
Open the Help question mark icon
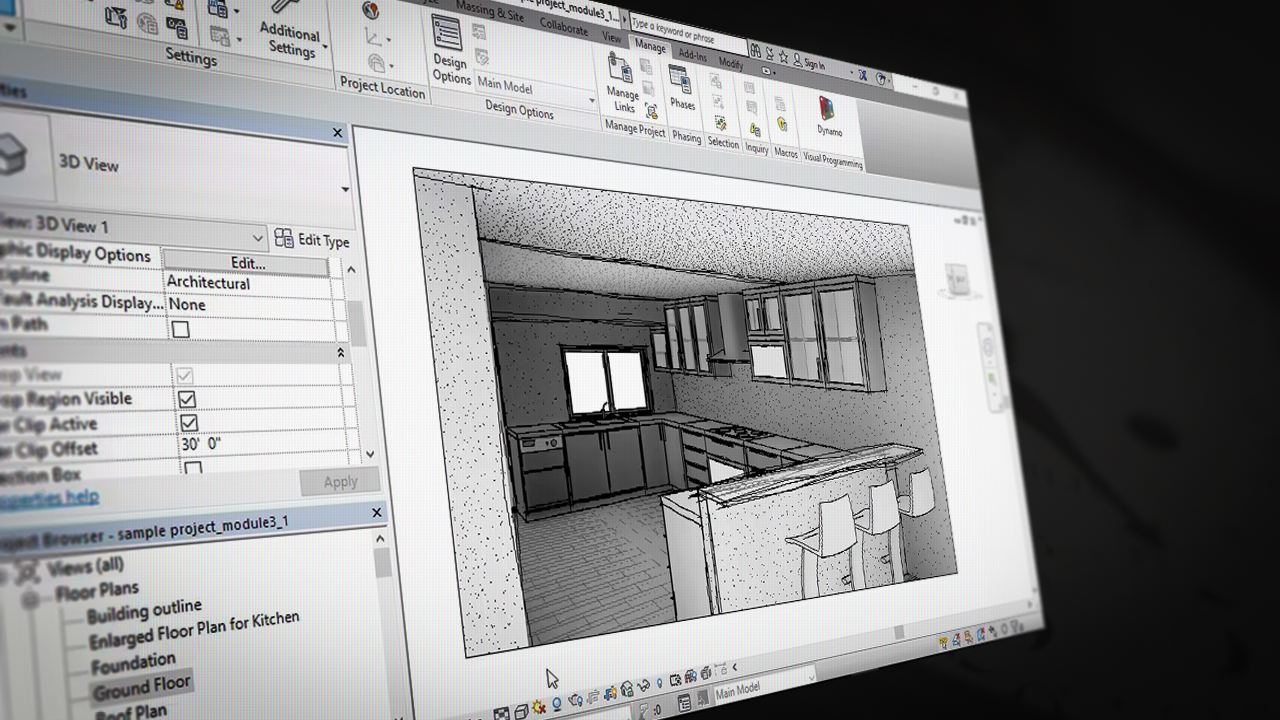(x=882, y=78)
